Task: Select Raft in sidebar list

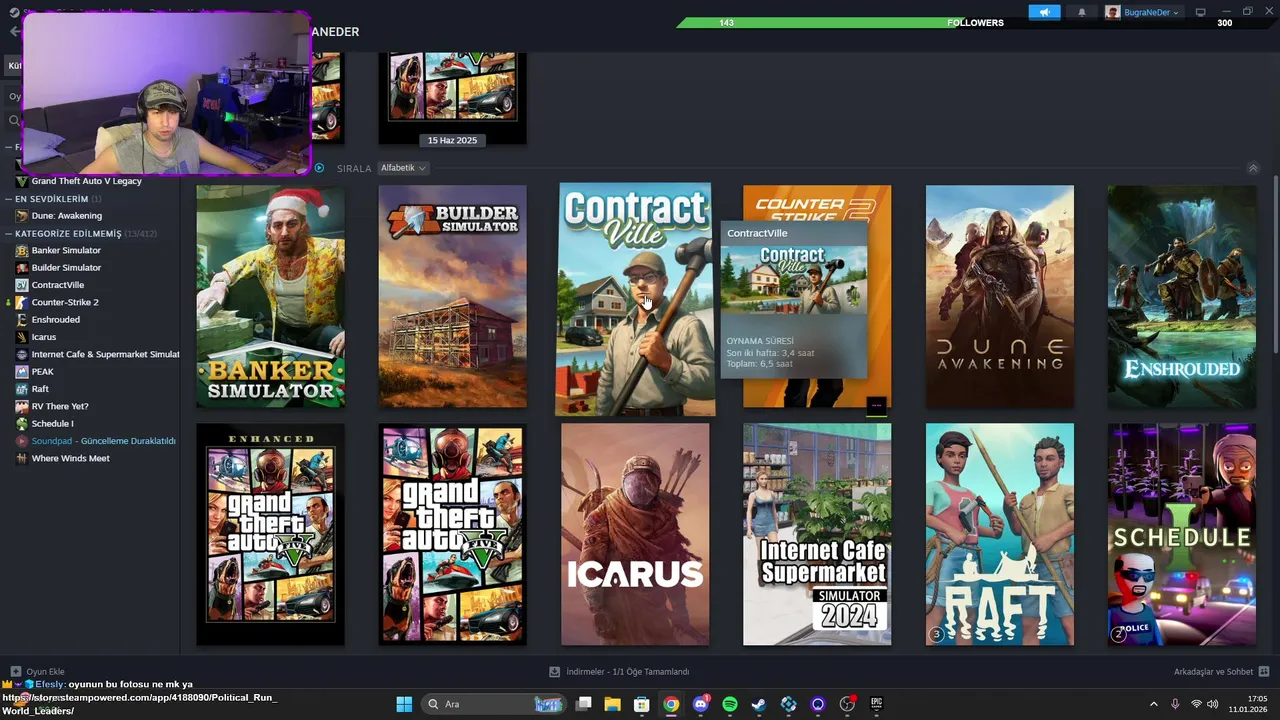Action: tap(40, 389)
